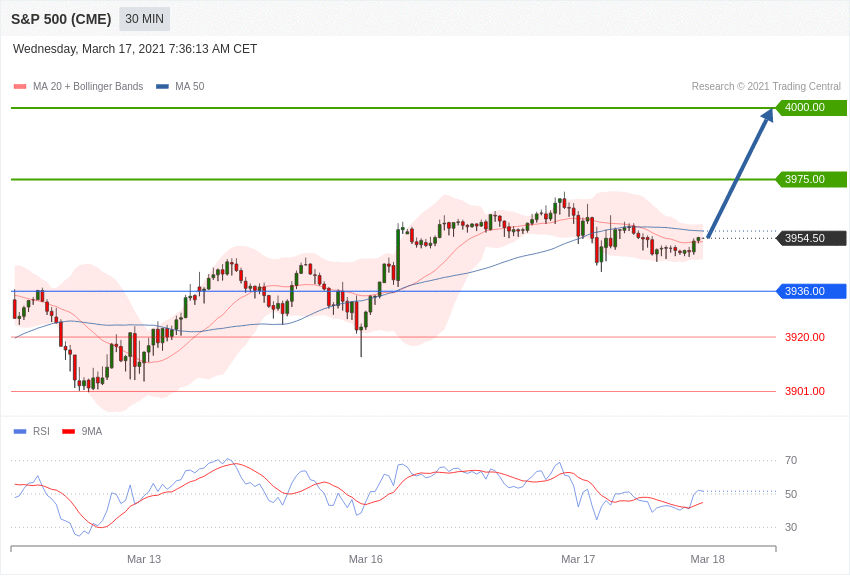
Task: Click the 3975.00 green price tag
Action: coord(811,179)
